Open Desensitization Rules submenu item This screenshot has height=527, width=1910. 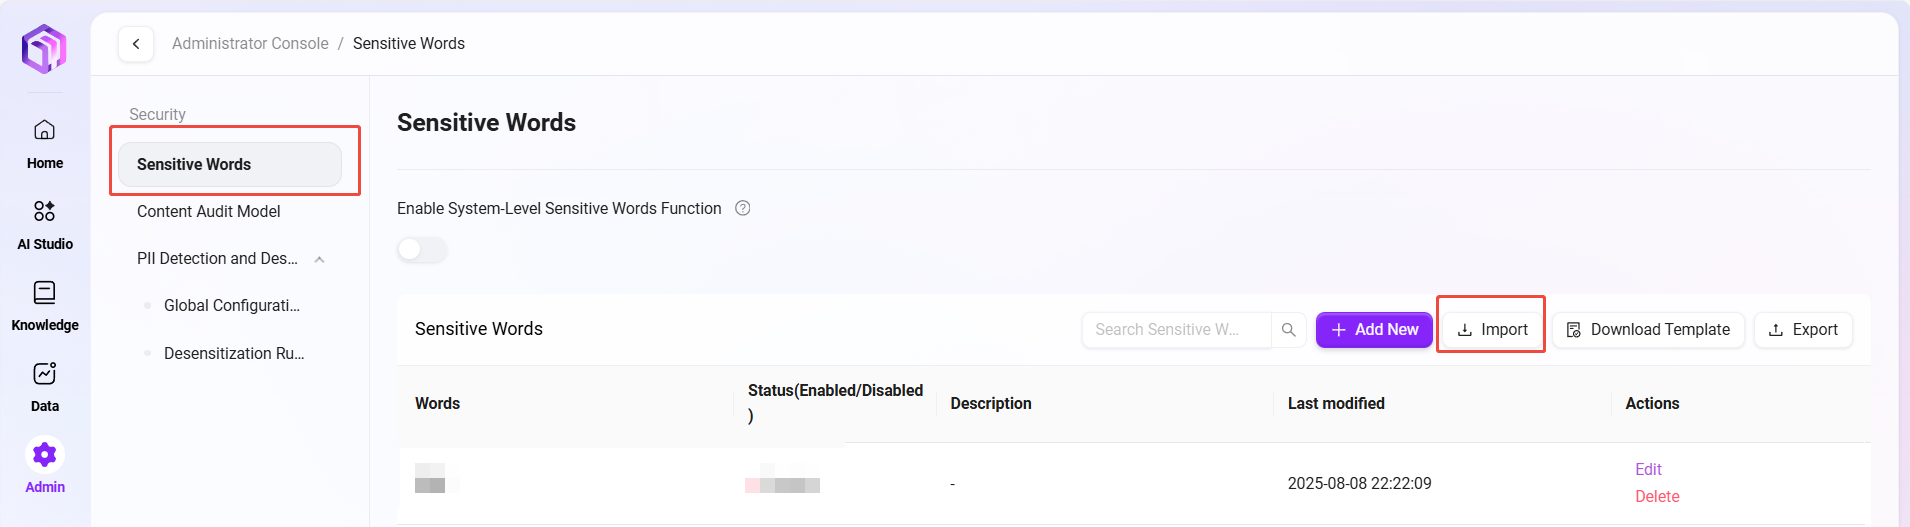tap(233, 353)
